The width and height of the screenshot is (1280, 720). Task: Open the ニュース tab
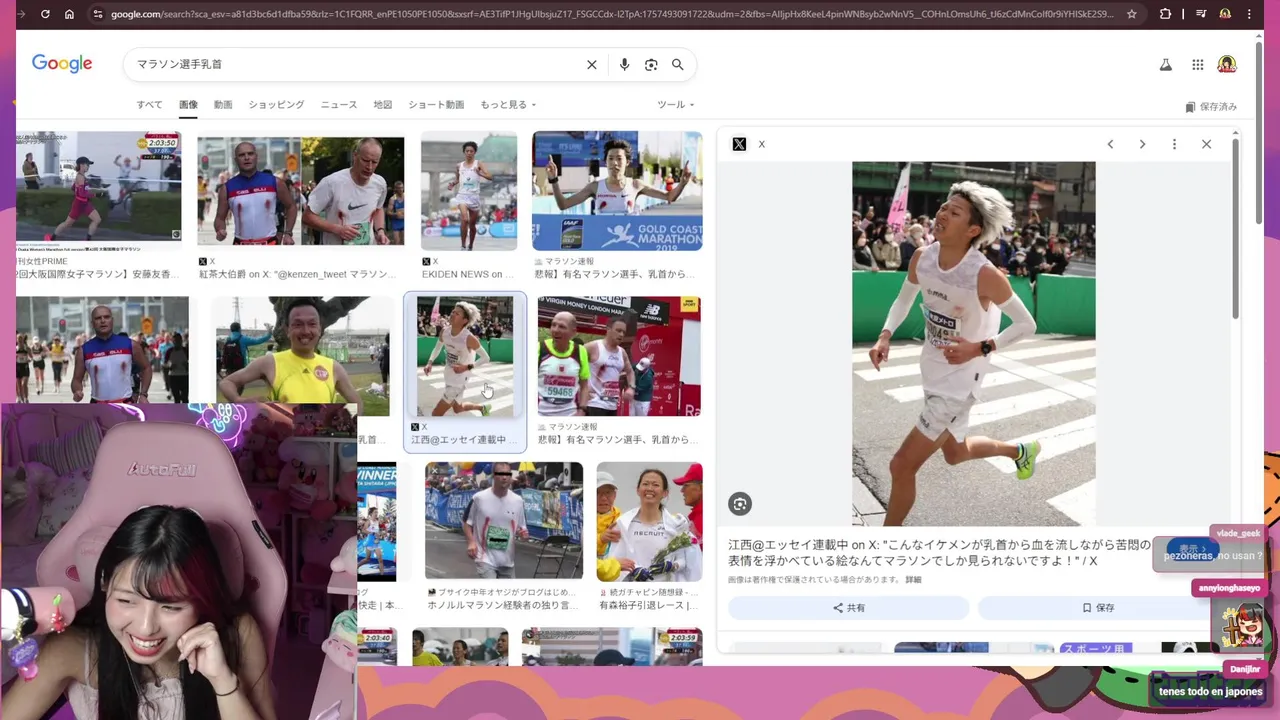pos(339,105)
